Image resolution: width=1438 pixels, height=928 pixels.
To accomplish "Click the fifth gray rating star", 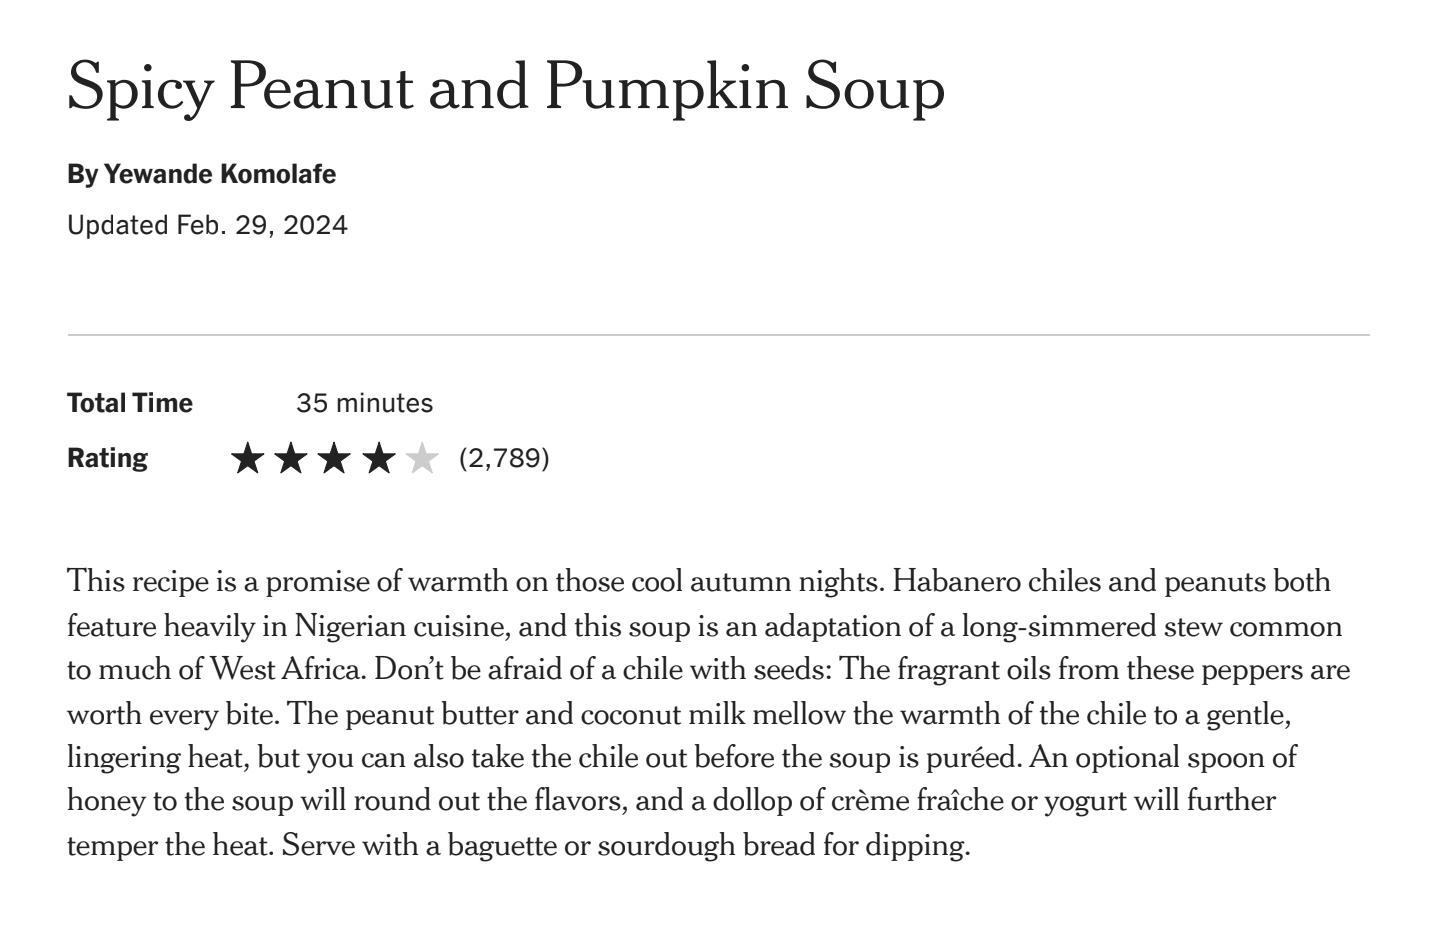I will tap(422, 459).
